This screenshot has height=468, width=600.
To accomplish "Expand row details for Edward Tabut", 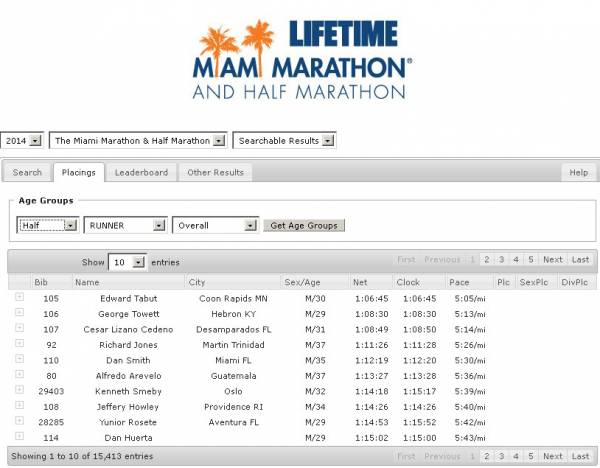I will [20, 297].
